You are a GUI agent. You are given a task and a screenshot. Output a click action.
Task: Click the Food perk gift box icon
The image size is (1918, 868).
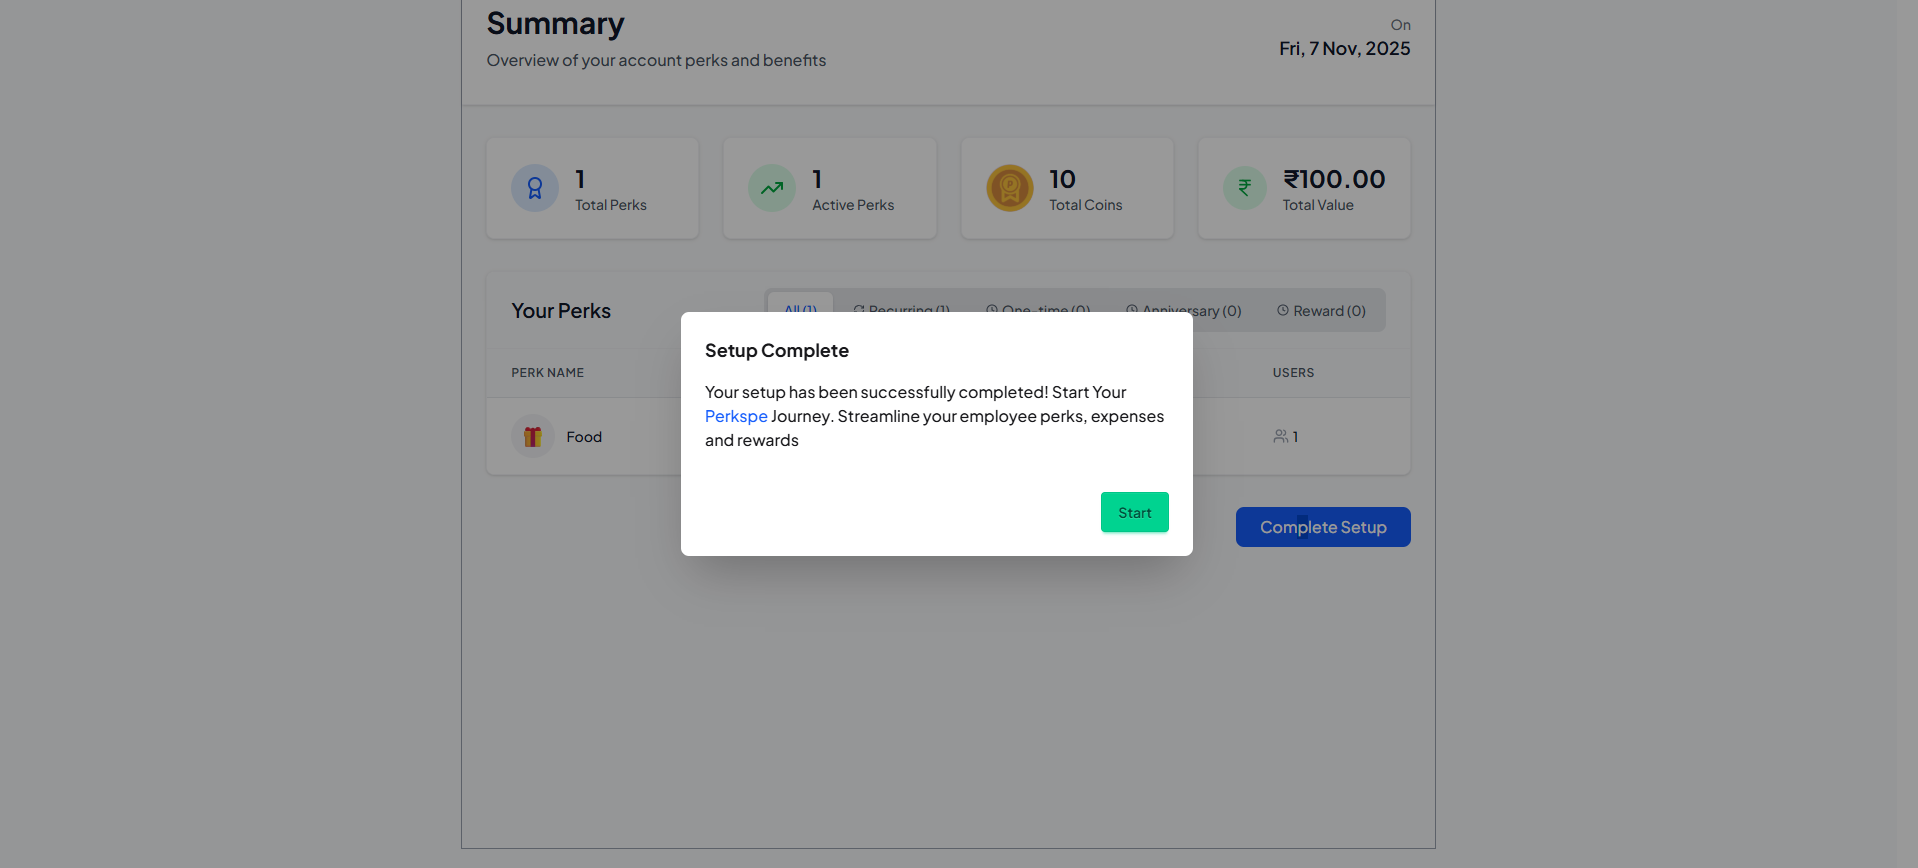(533, 437)
